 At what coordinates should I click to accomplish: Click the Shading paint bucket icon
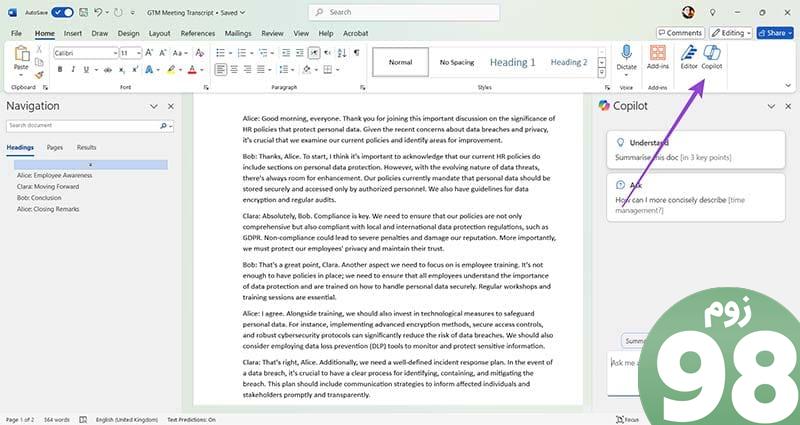(x=307, y=69)
